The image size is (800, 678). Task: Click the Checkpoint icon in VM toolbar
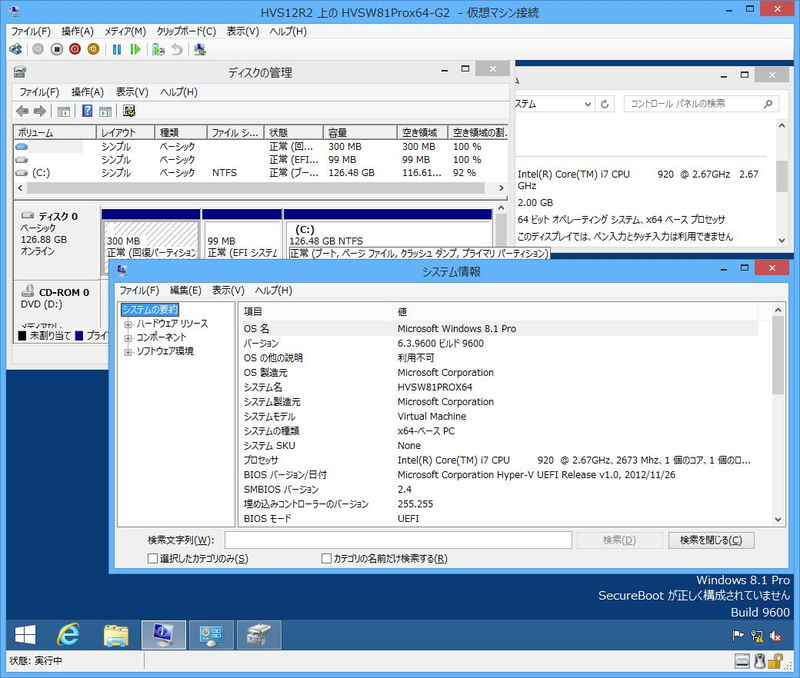click(158, 49)
